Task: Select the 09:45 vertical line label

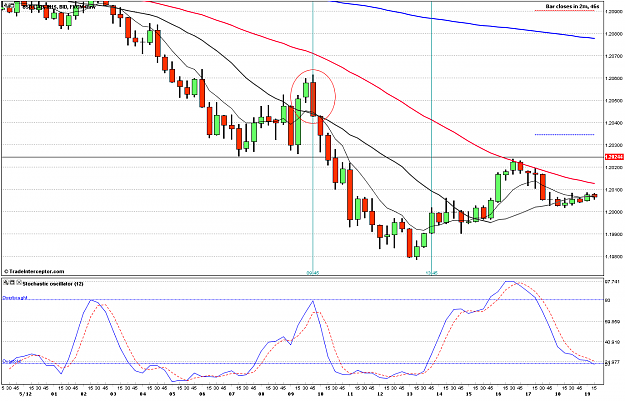Action: 312,273
